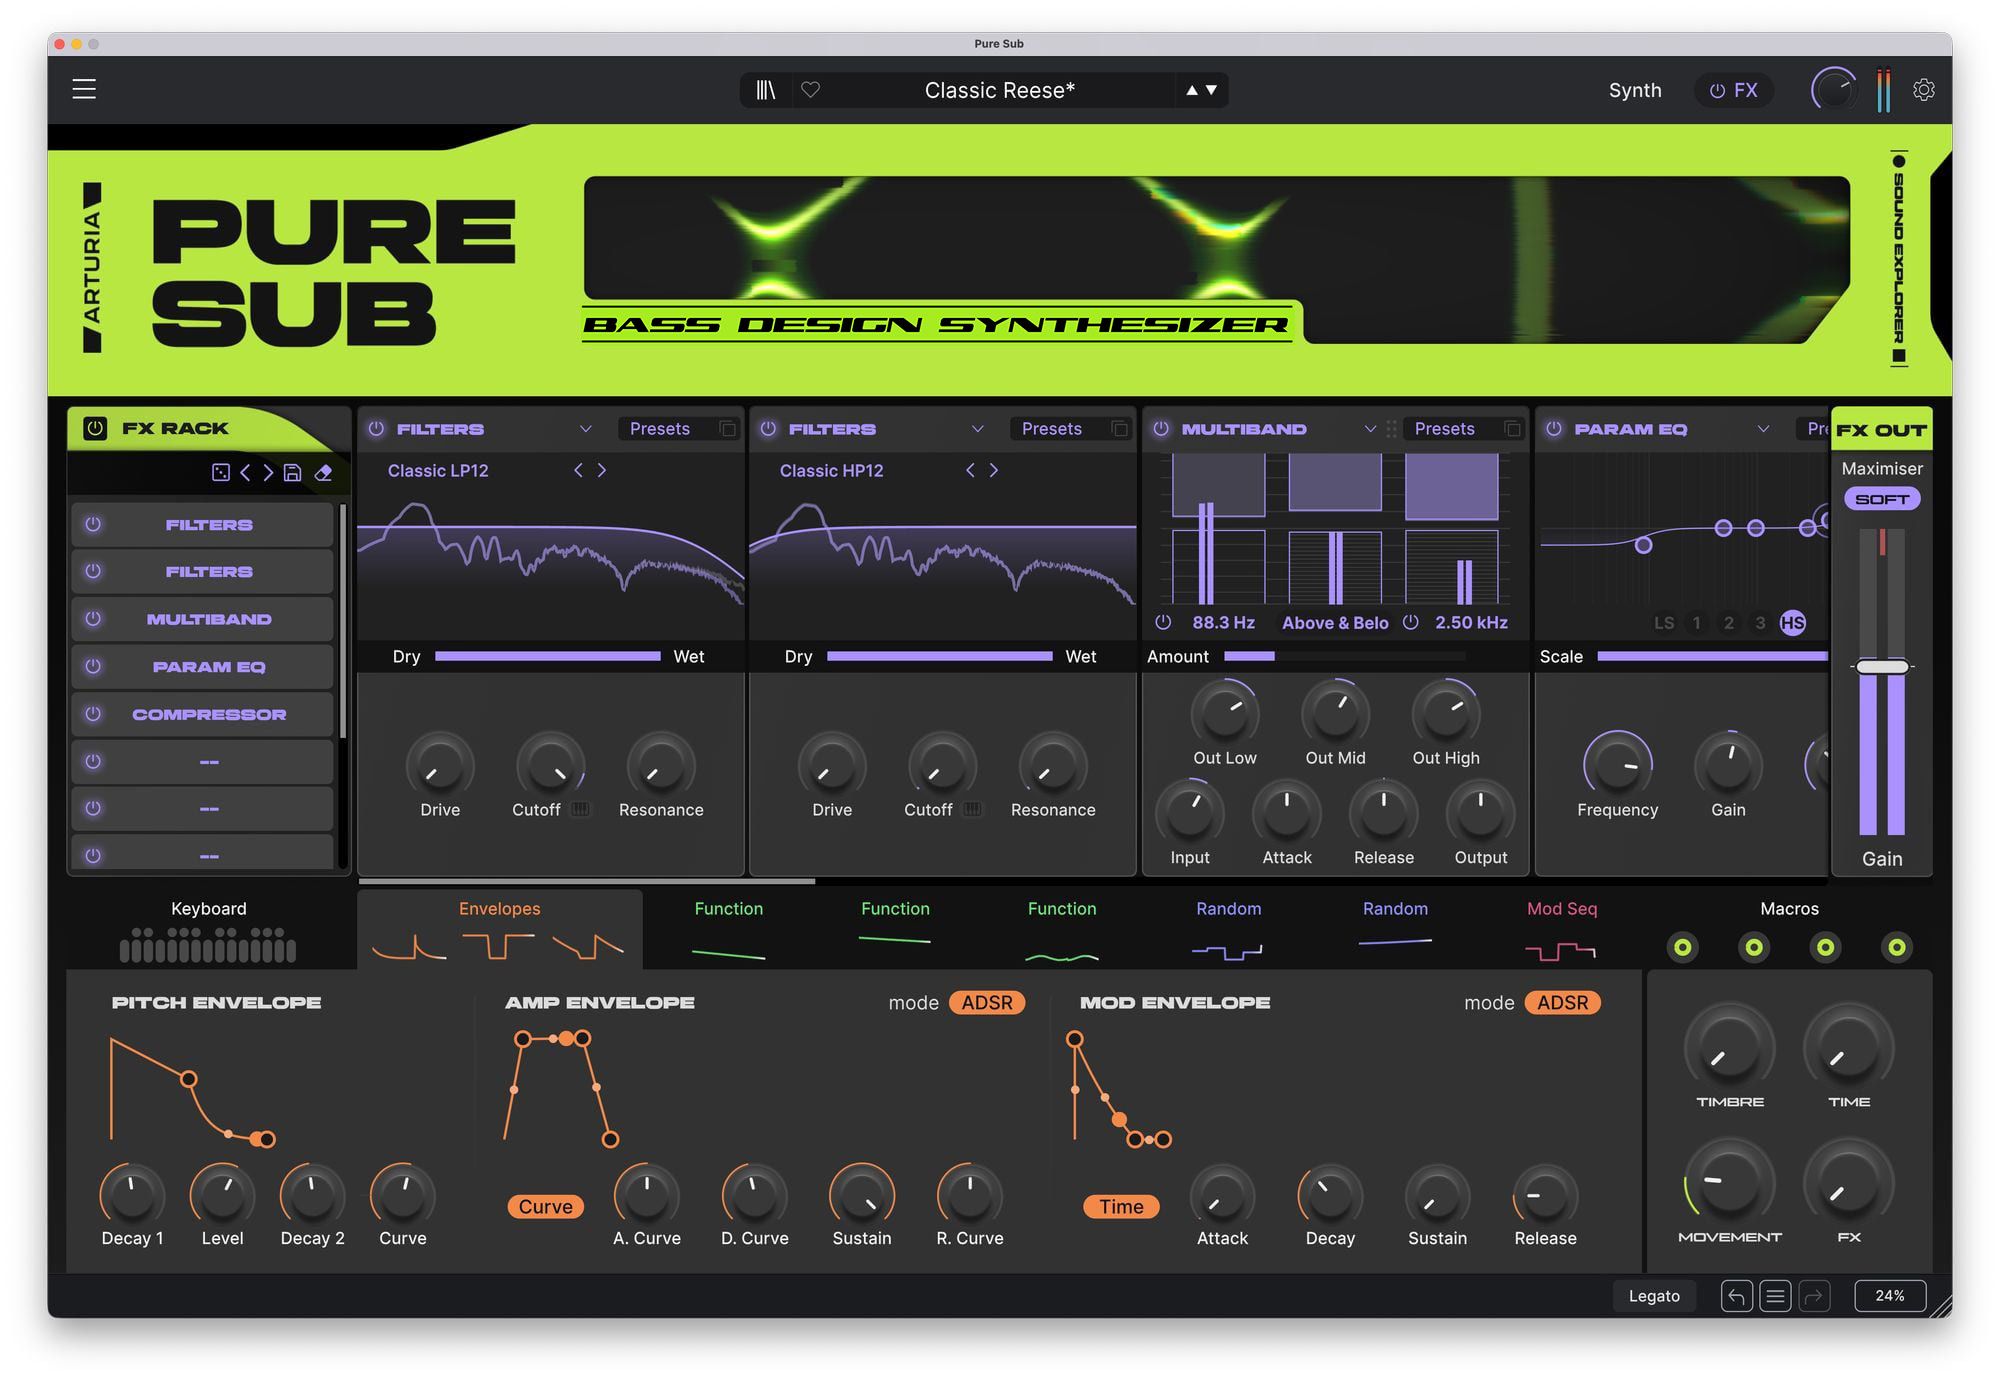Image resolution: width=2000 pixels, height=1381 pixels.
Task: Select next filter type for Classic LP12
Action: 602,470
